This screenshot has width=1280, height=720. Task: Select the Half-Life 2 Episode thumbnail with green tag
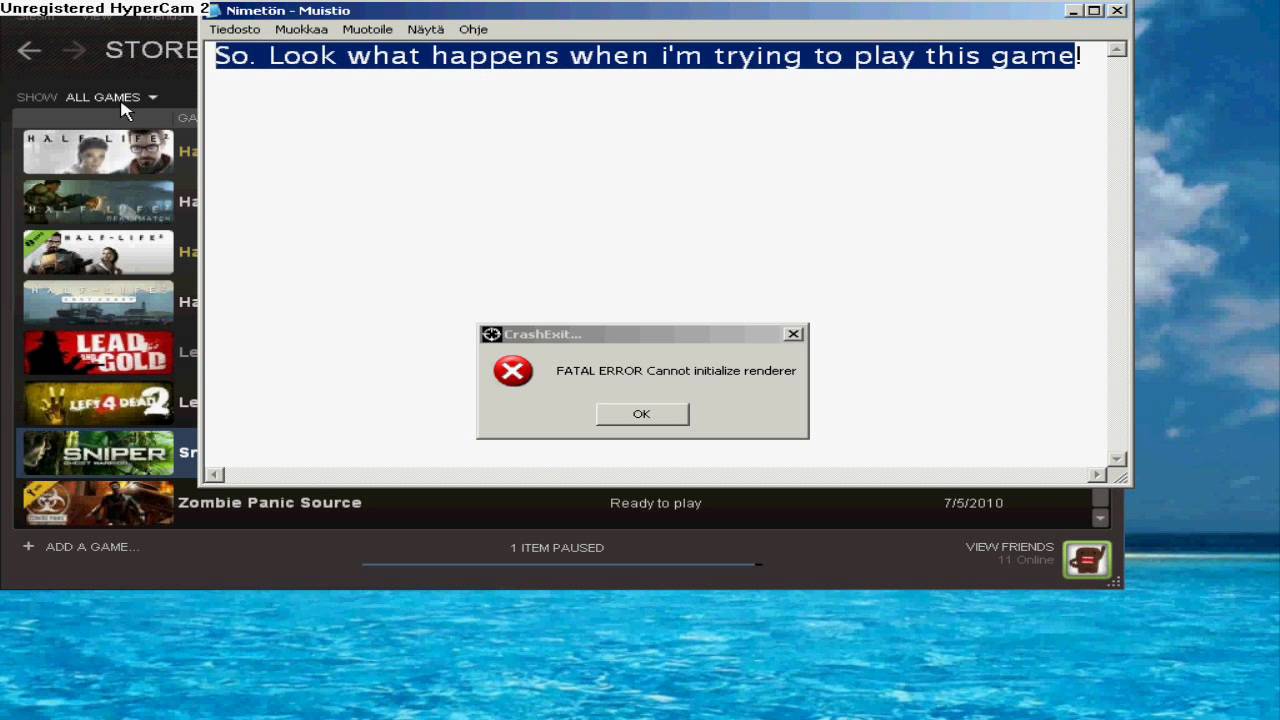tap(98, 252)
